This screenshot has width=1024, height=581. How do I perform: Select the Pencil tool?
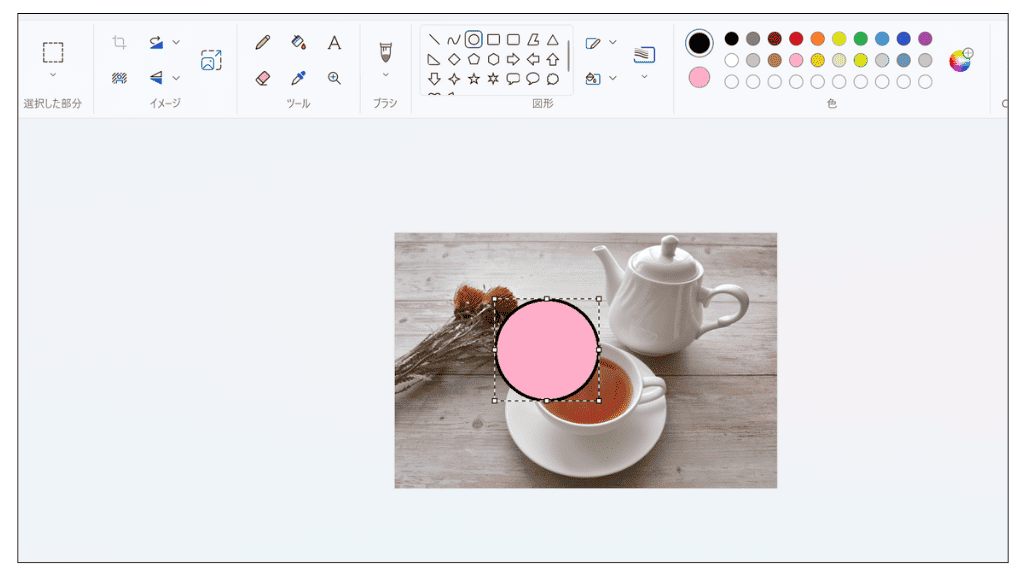(x=263, y=43)
